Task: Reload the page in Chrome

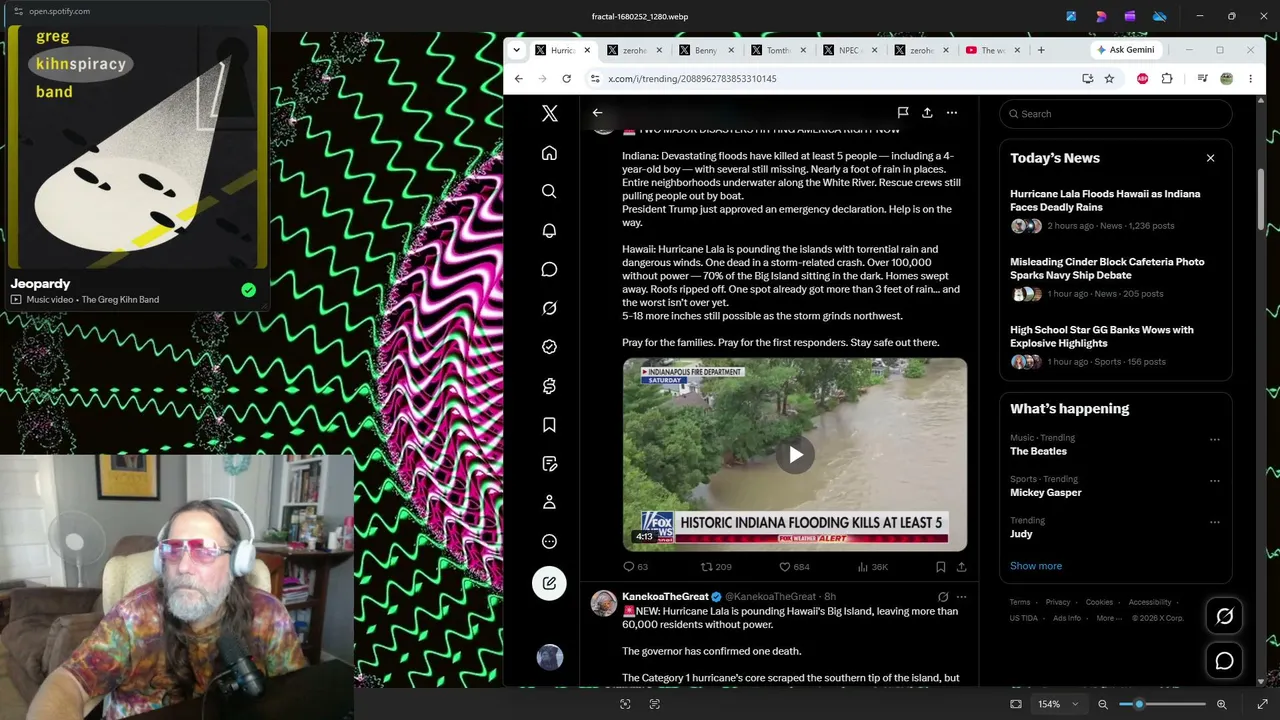Action: click(567, 78)
